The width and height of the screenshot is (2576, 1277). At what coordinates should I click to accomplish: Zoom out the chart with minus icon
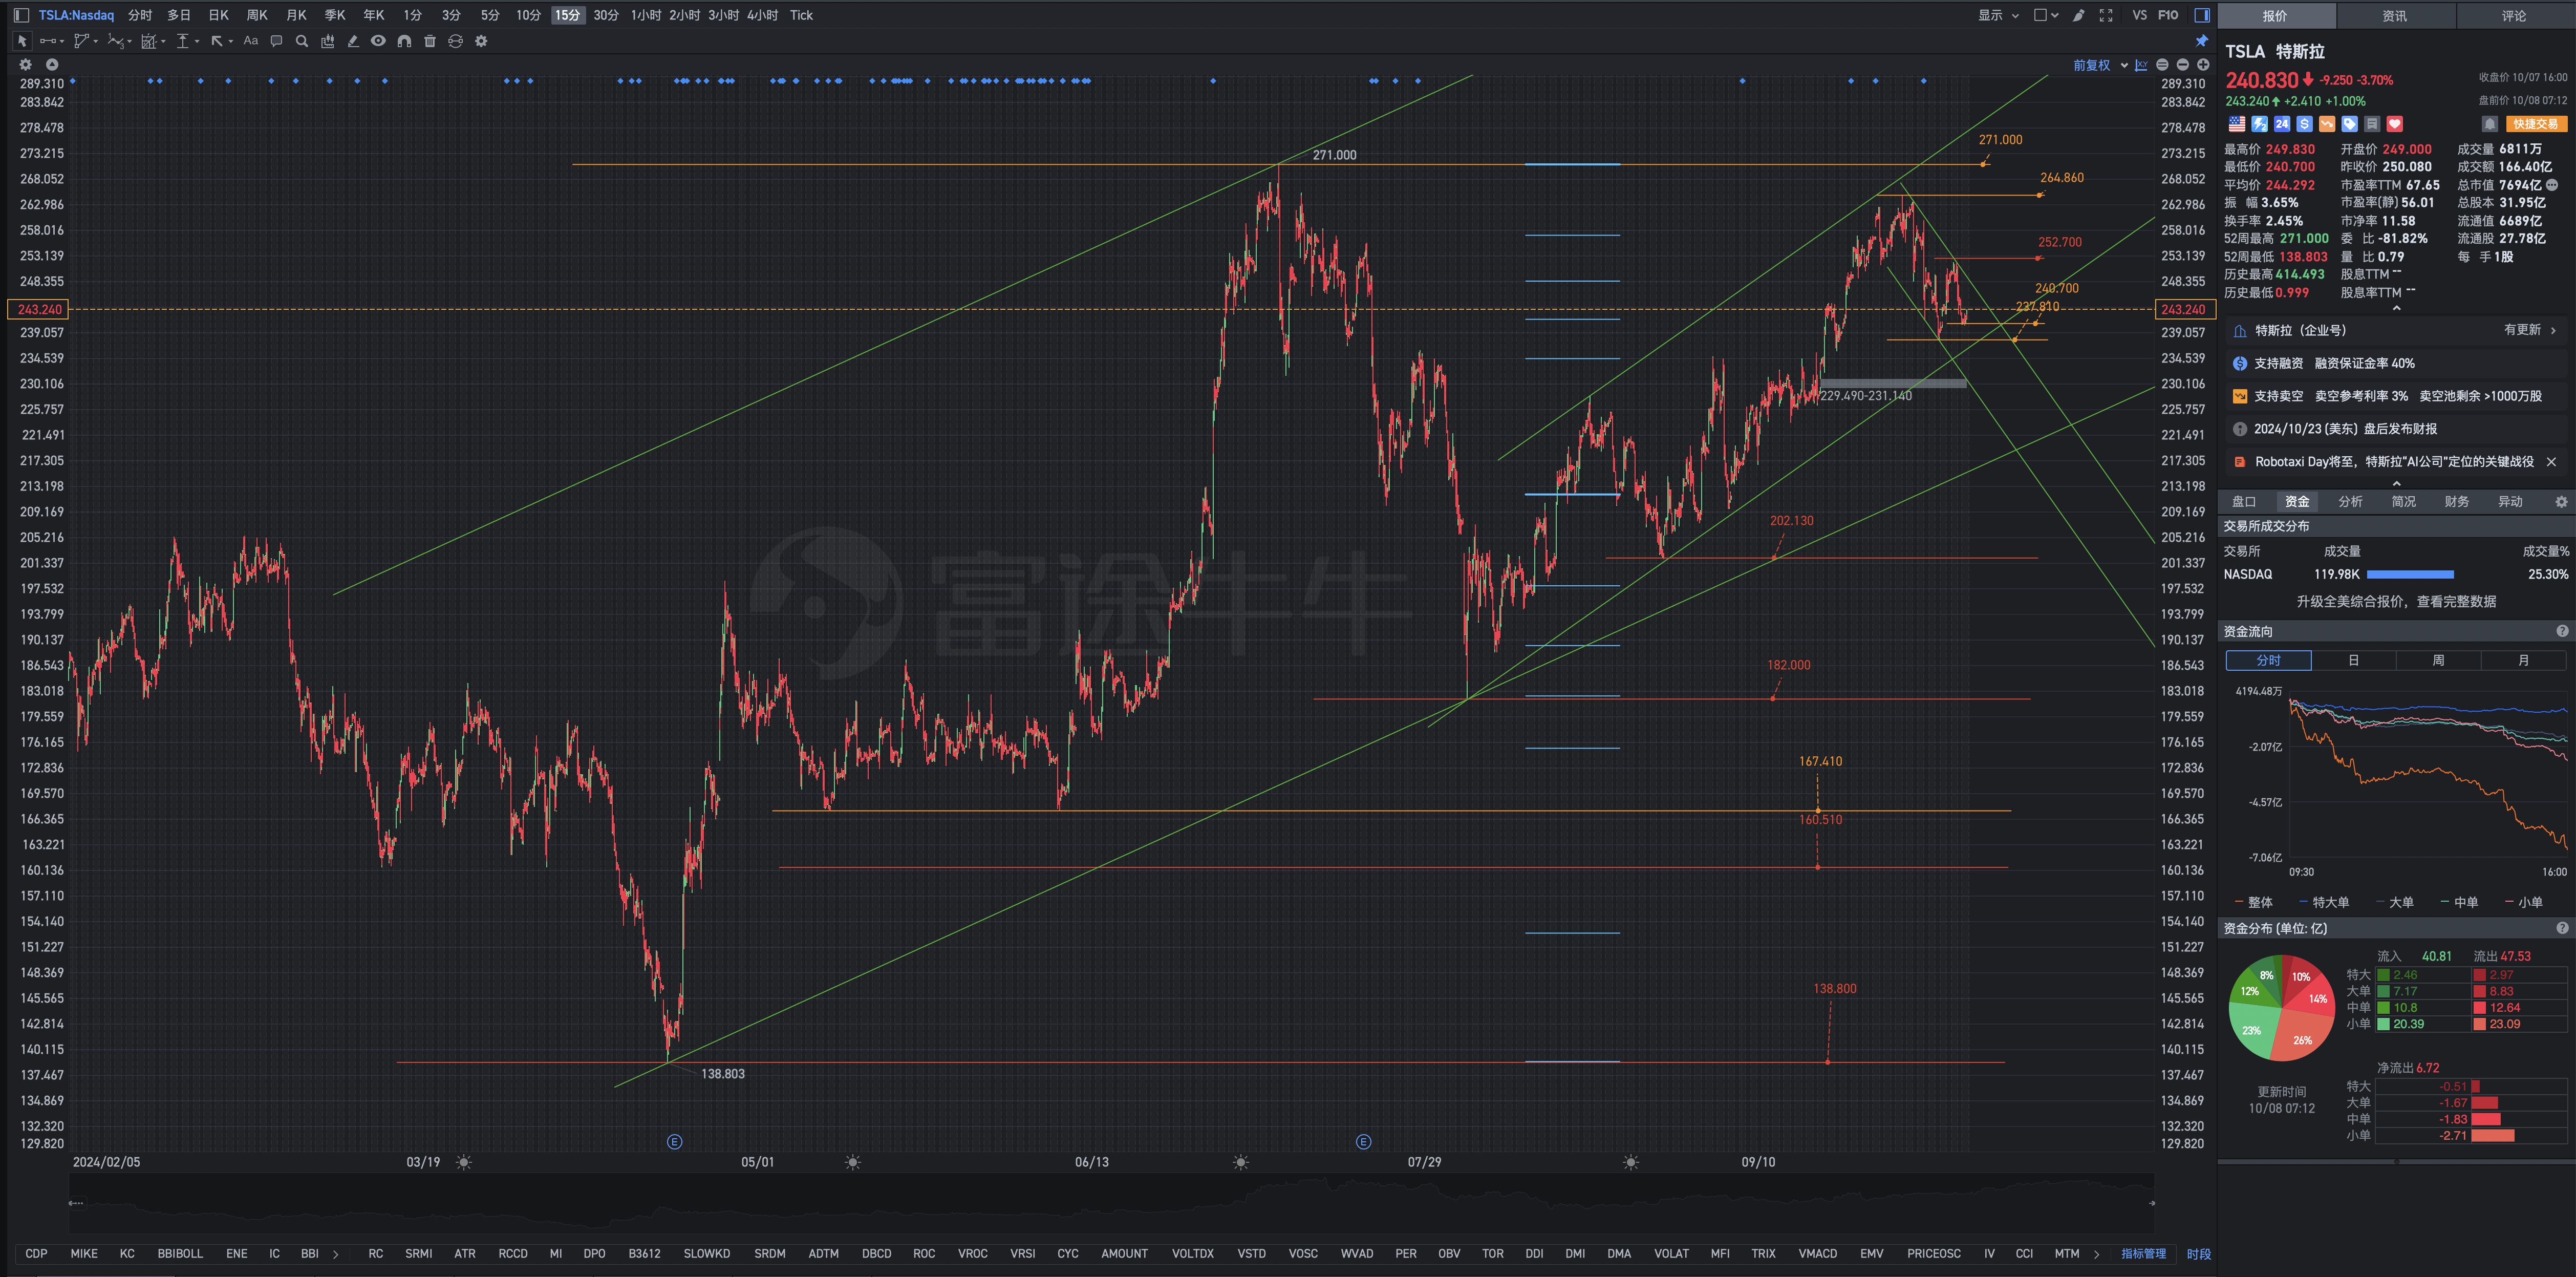click(x=2182, y=65)
